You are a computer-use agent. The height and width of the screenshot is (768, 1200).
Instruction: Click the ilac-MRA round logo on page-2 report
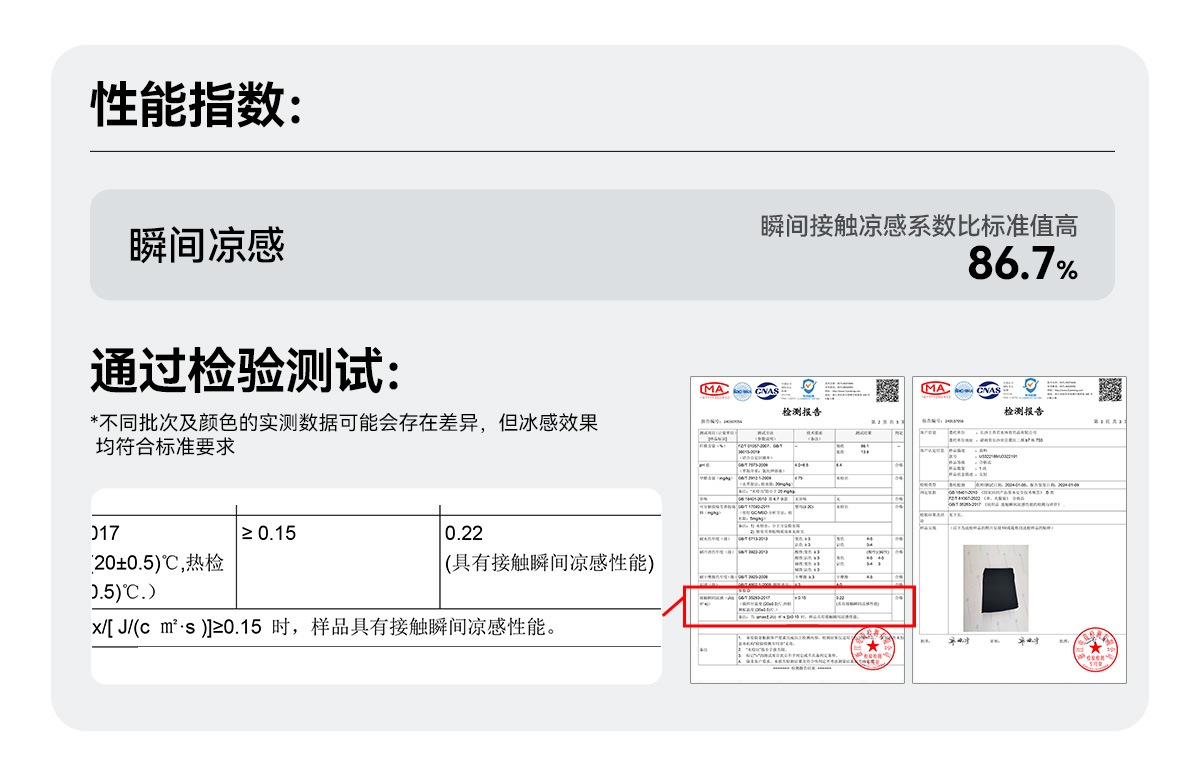click(741, 390)
